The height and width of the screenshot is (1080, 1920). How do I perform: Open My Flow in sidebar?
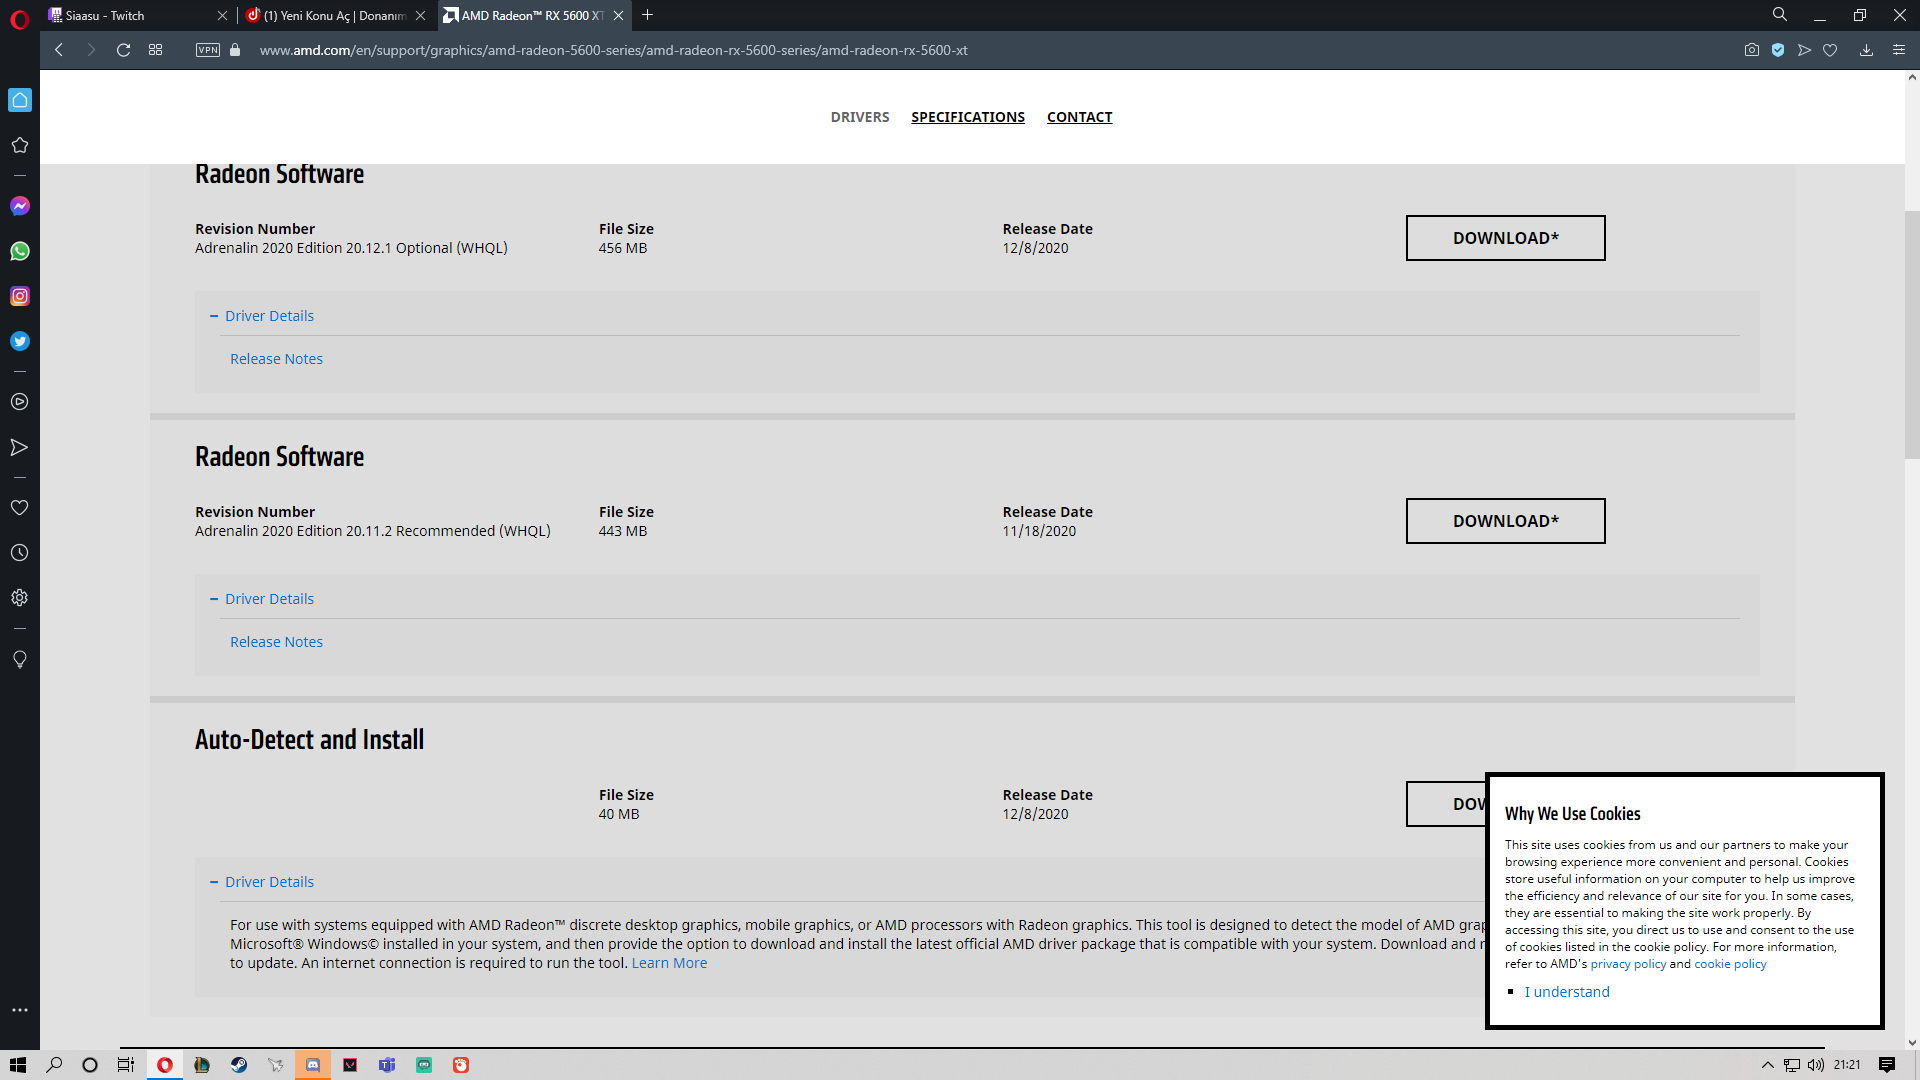coord(20,447)
